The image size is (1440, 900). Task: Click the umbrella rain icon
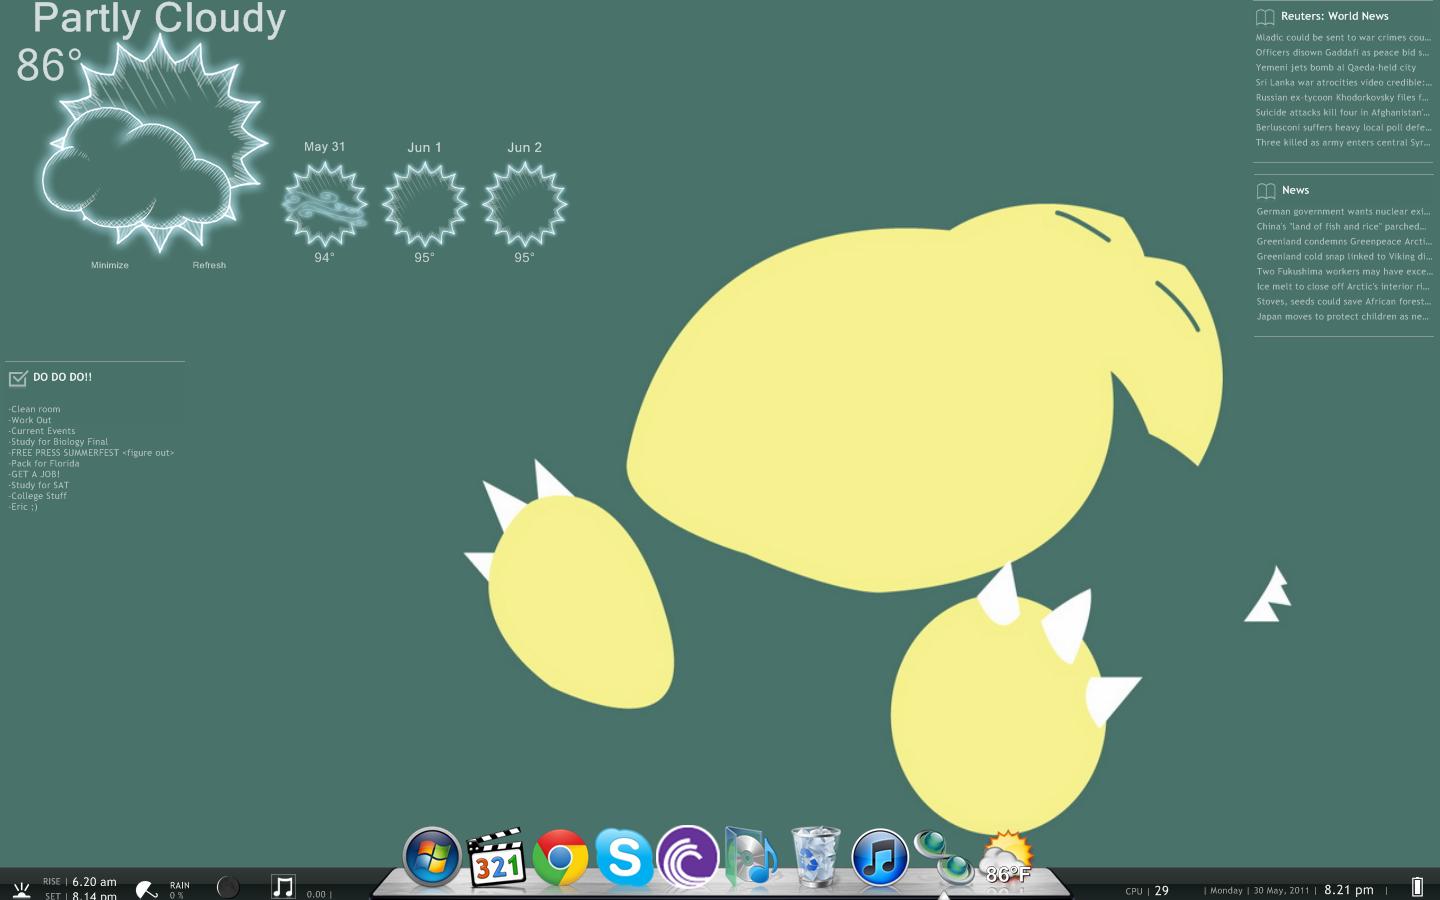tap(147, 888)
